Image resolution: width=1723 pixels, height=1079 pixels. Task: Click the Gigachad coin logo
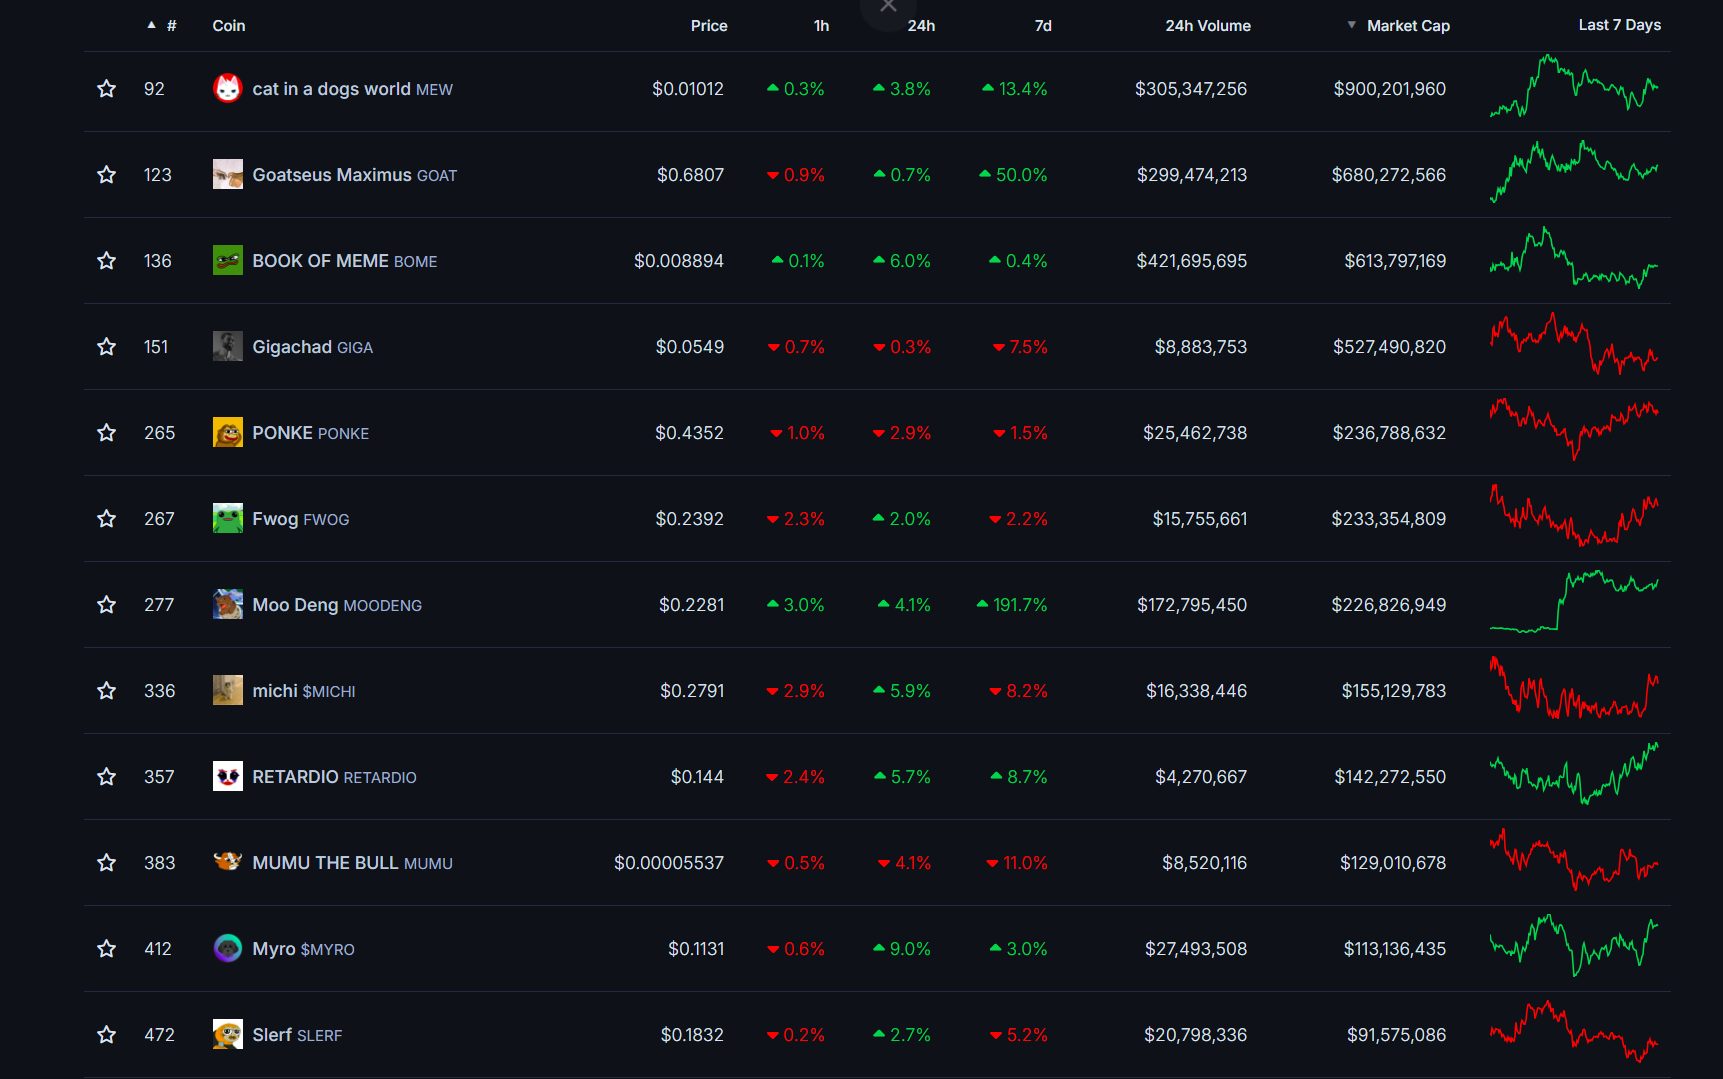click(x=228, y=347)
